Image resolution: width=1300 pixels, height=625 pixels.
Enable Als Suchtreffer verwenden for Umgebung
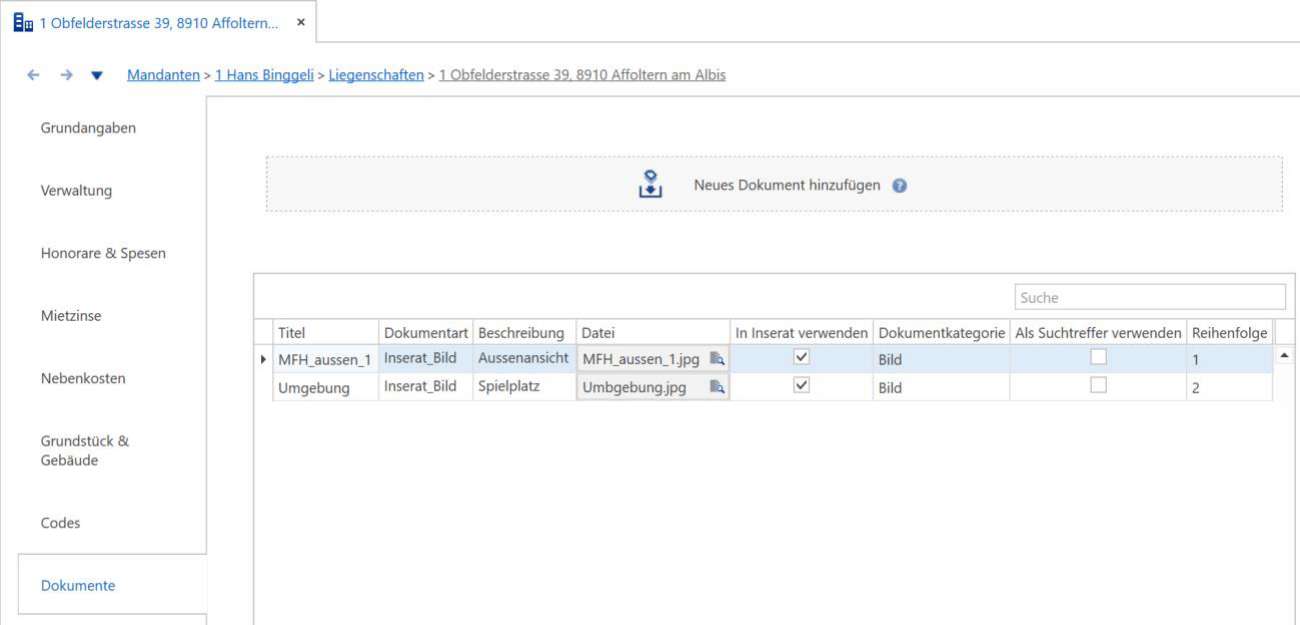point(1098,387)
